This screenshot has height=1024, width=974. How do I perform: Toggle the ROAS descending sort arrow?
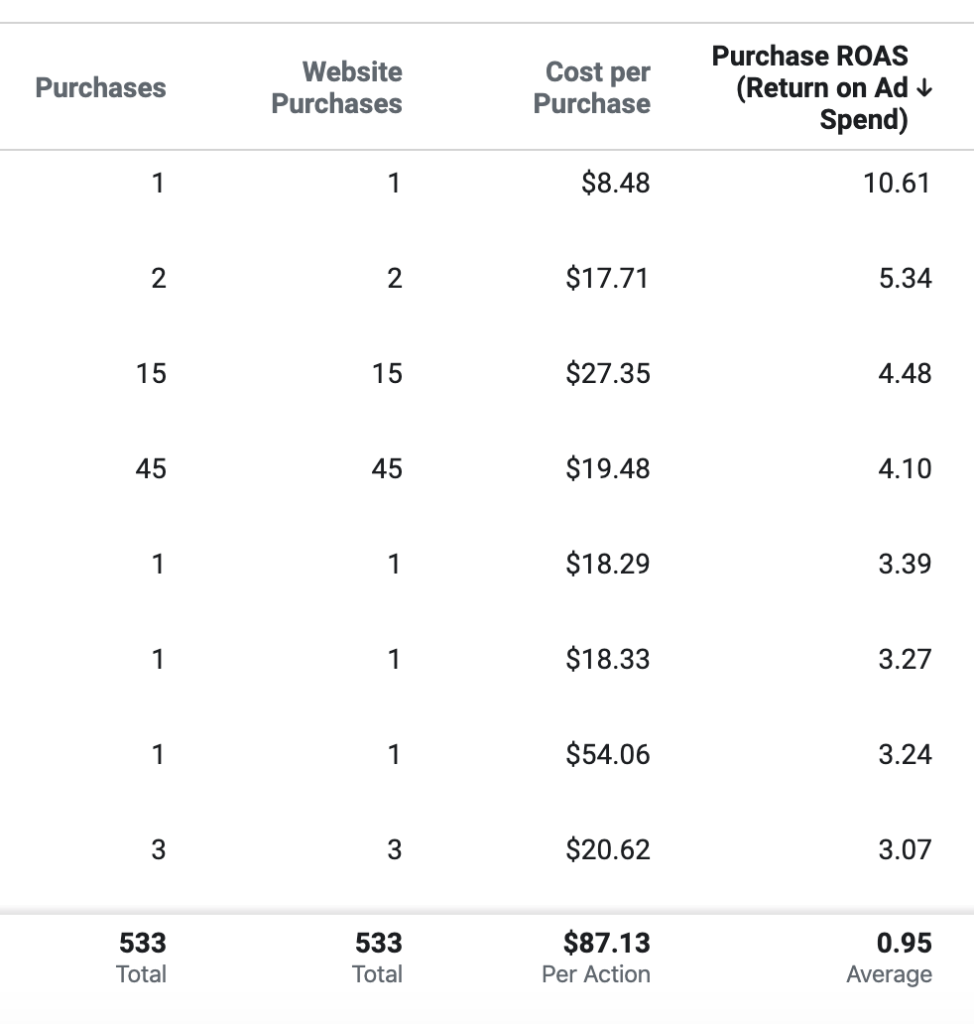click(924, 88)
